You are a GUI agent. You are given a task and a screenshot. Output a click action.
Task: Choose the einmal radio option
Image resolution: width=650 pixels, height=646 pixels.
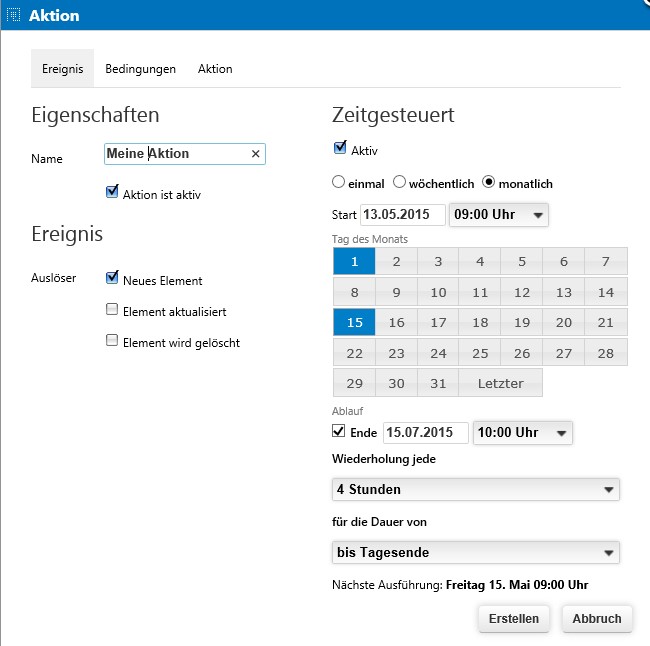tap(338, 182)
